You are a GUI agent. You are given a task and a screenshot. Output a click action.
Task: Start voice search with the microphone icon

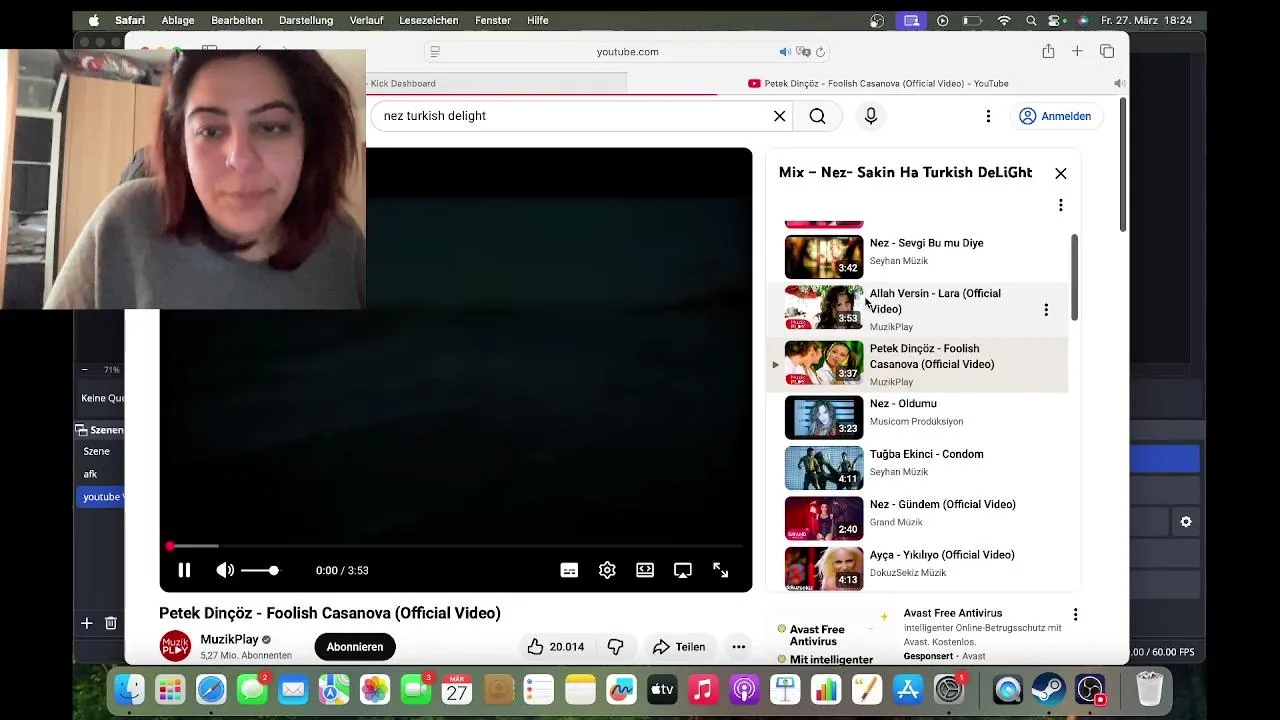click(x=871, y=116)
